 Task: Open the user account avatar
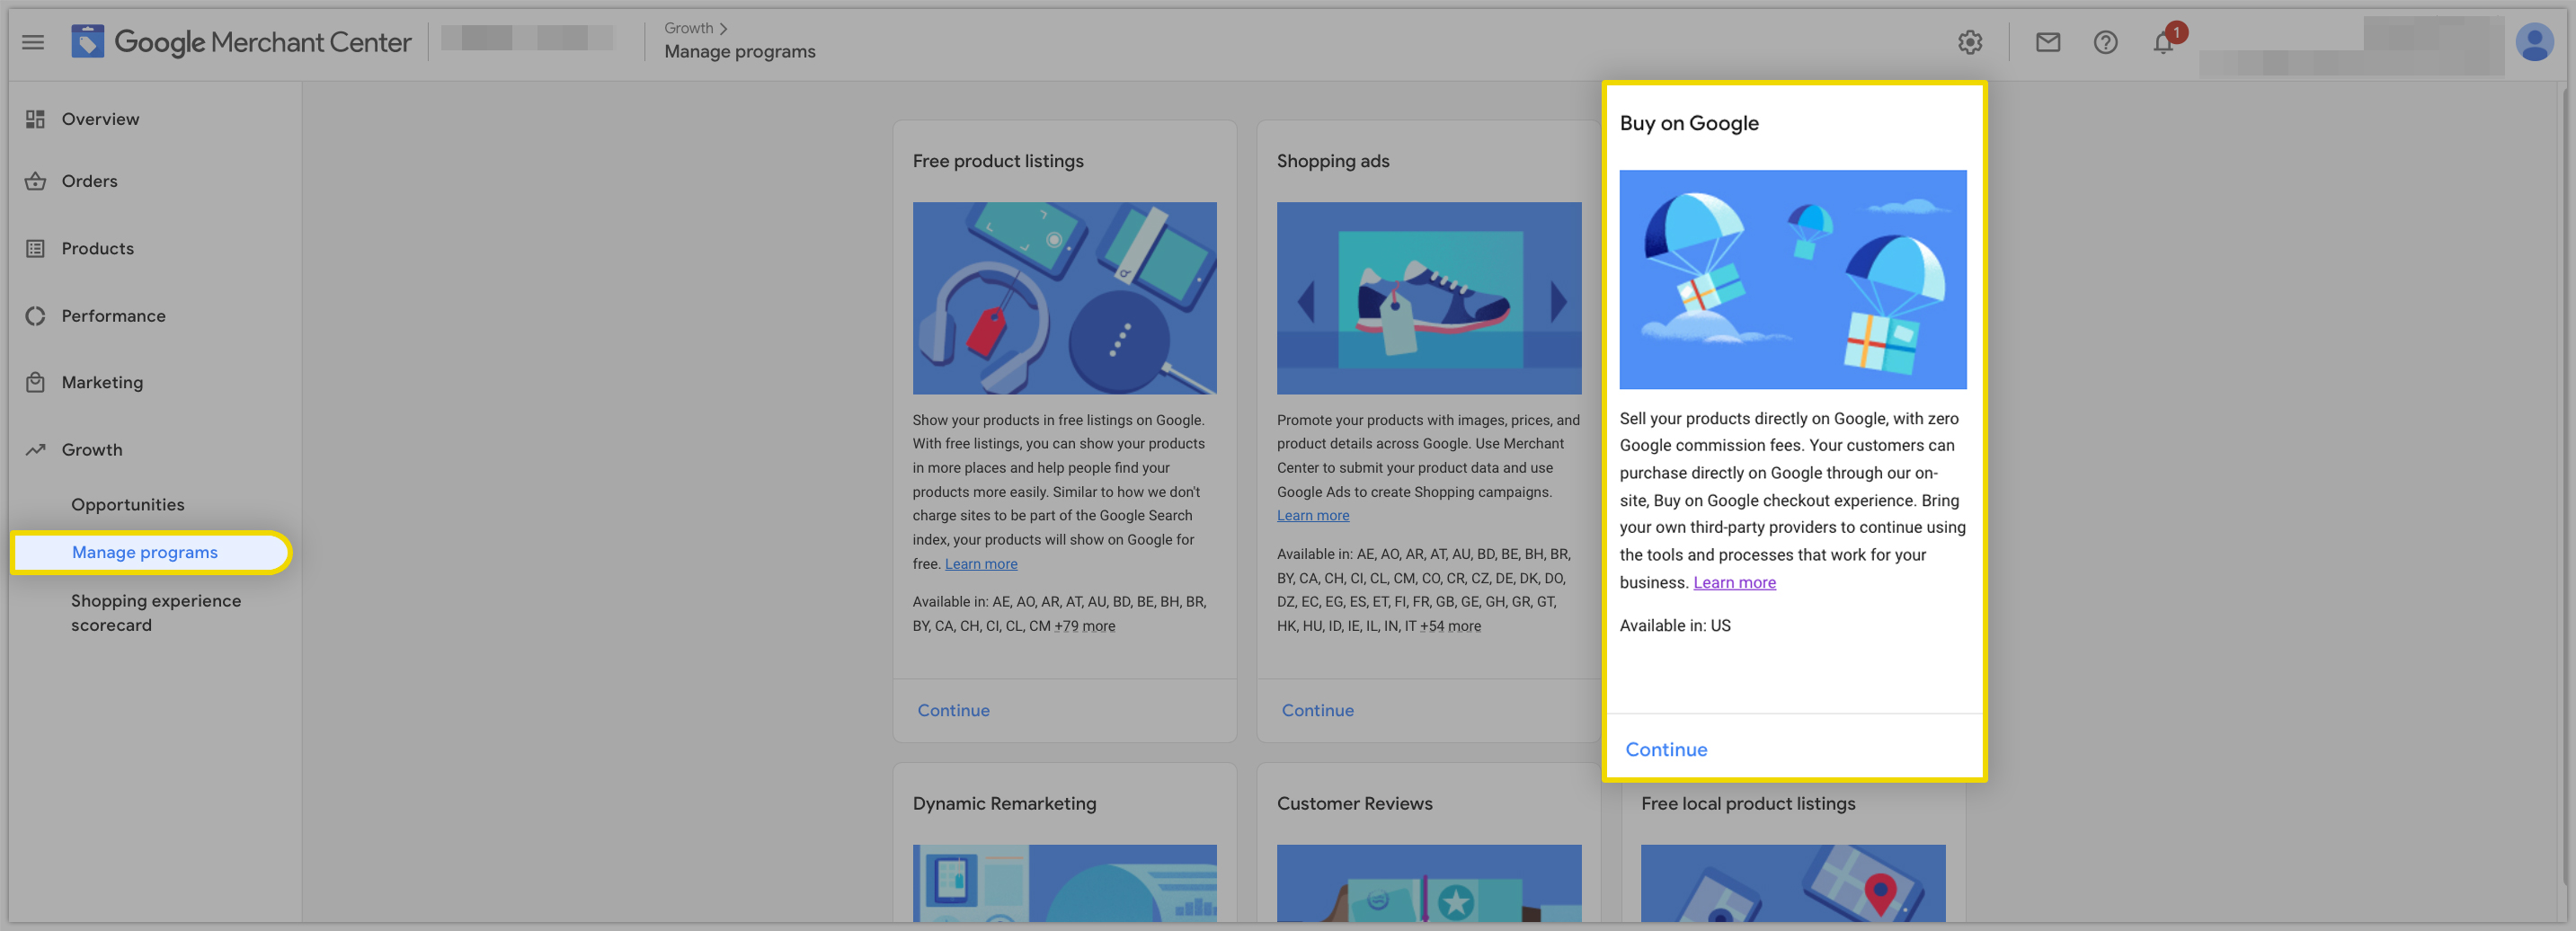point(2535,42)
